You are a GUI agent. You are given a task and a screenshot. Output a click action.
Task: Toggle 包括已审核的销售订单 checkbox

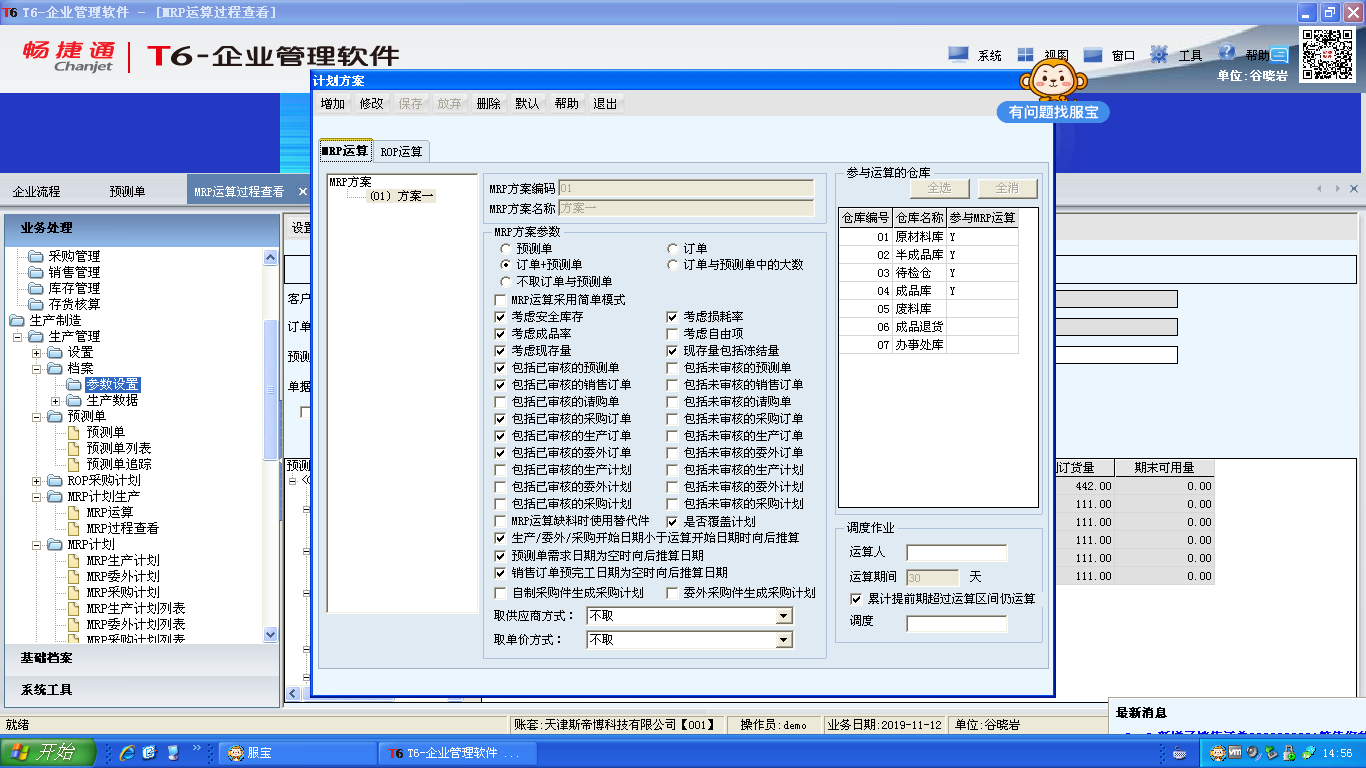[x=501, y=385]
